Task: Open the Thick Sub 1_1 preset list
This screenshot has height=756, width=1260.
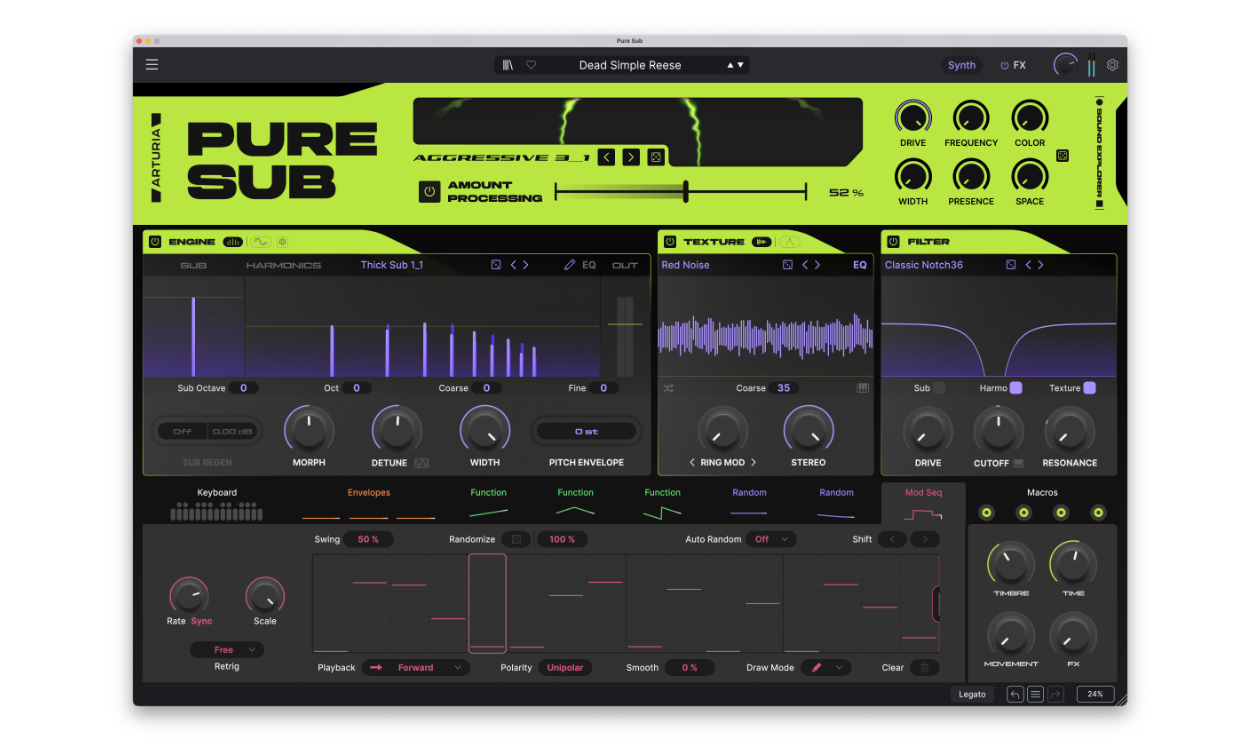Action: pyautogui.click(x=392, y=265)
